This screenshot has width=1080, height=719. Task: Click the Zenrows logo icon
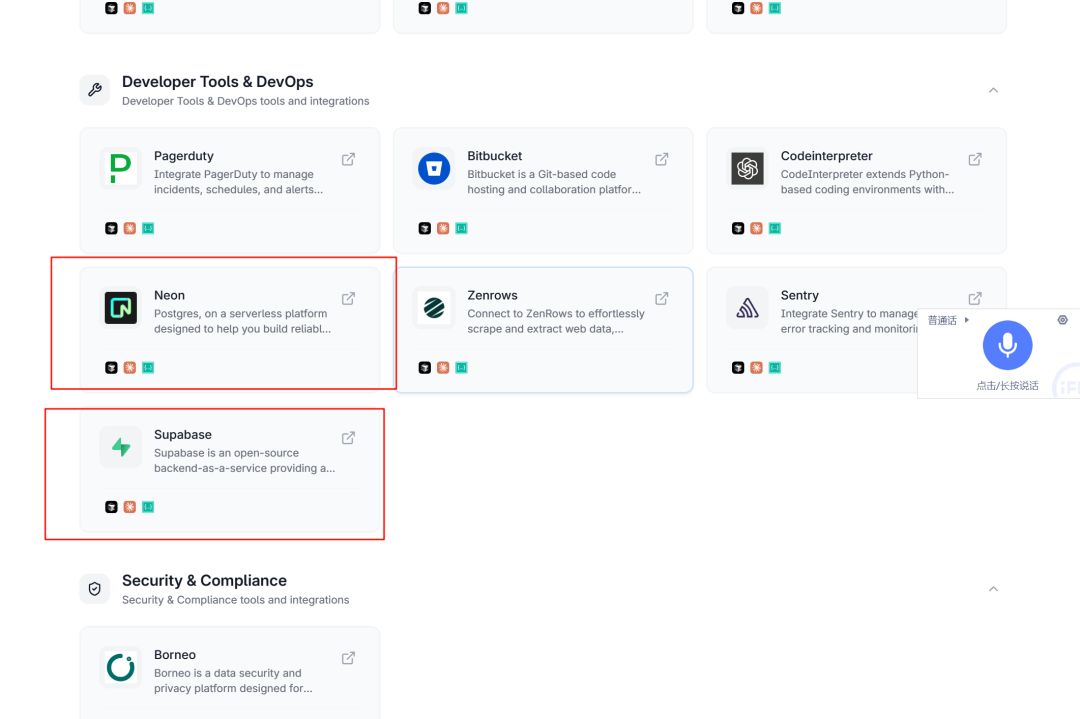click(x=434, y=308)
